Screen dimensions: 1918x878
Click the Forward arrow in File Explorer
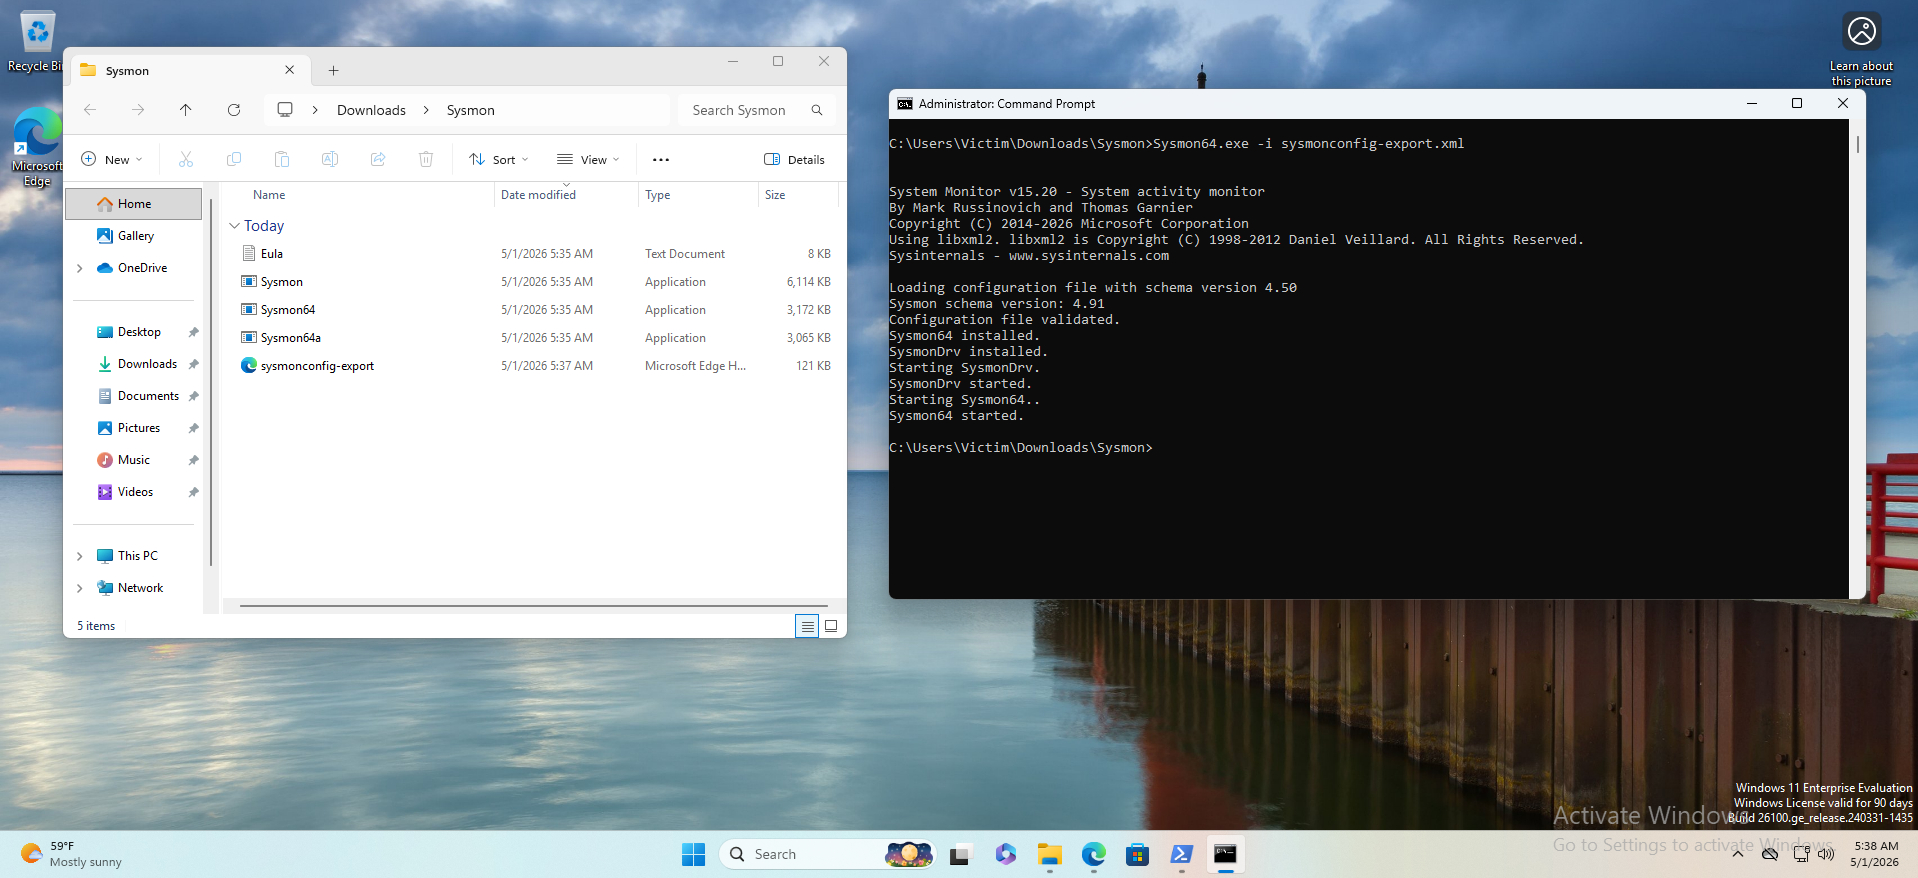(138, 110)
